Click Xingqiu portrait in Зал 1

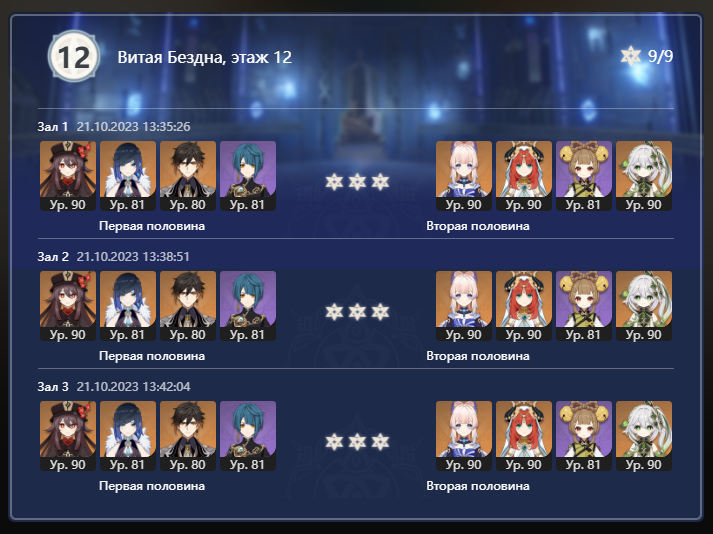point(248,176)
